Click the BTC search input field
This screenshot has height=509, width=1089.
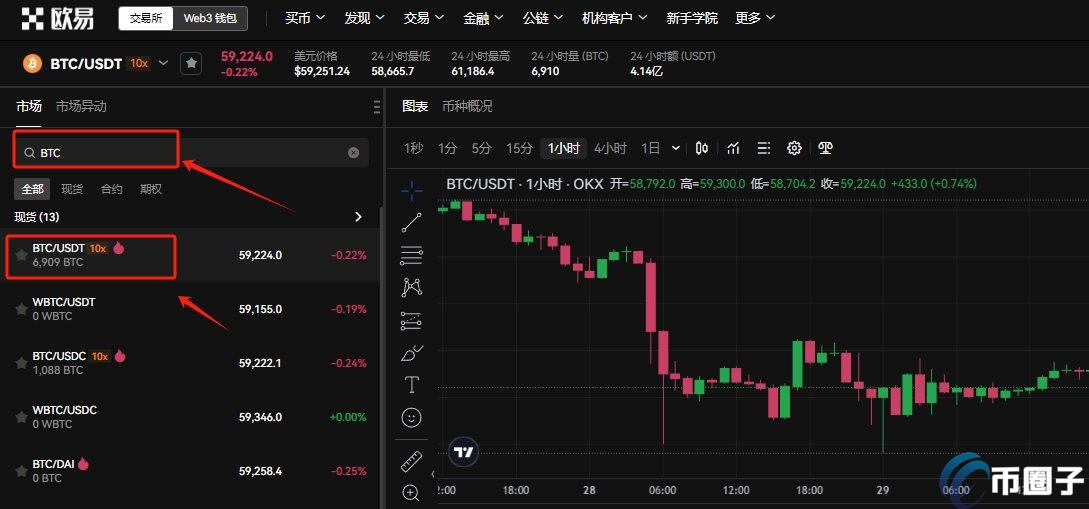coord(192,153)
